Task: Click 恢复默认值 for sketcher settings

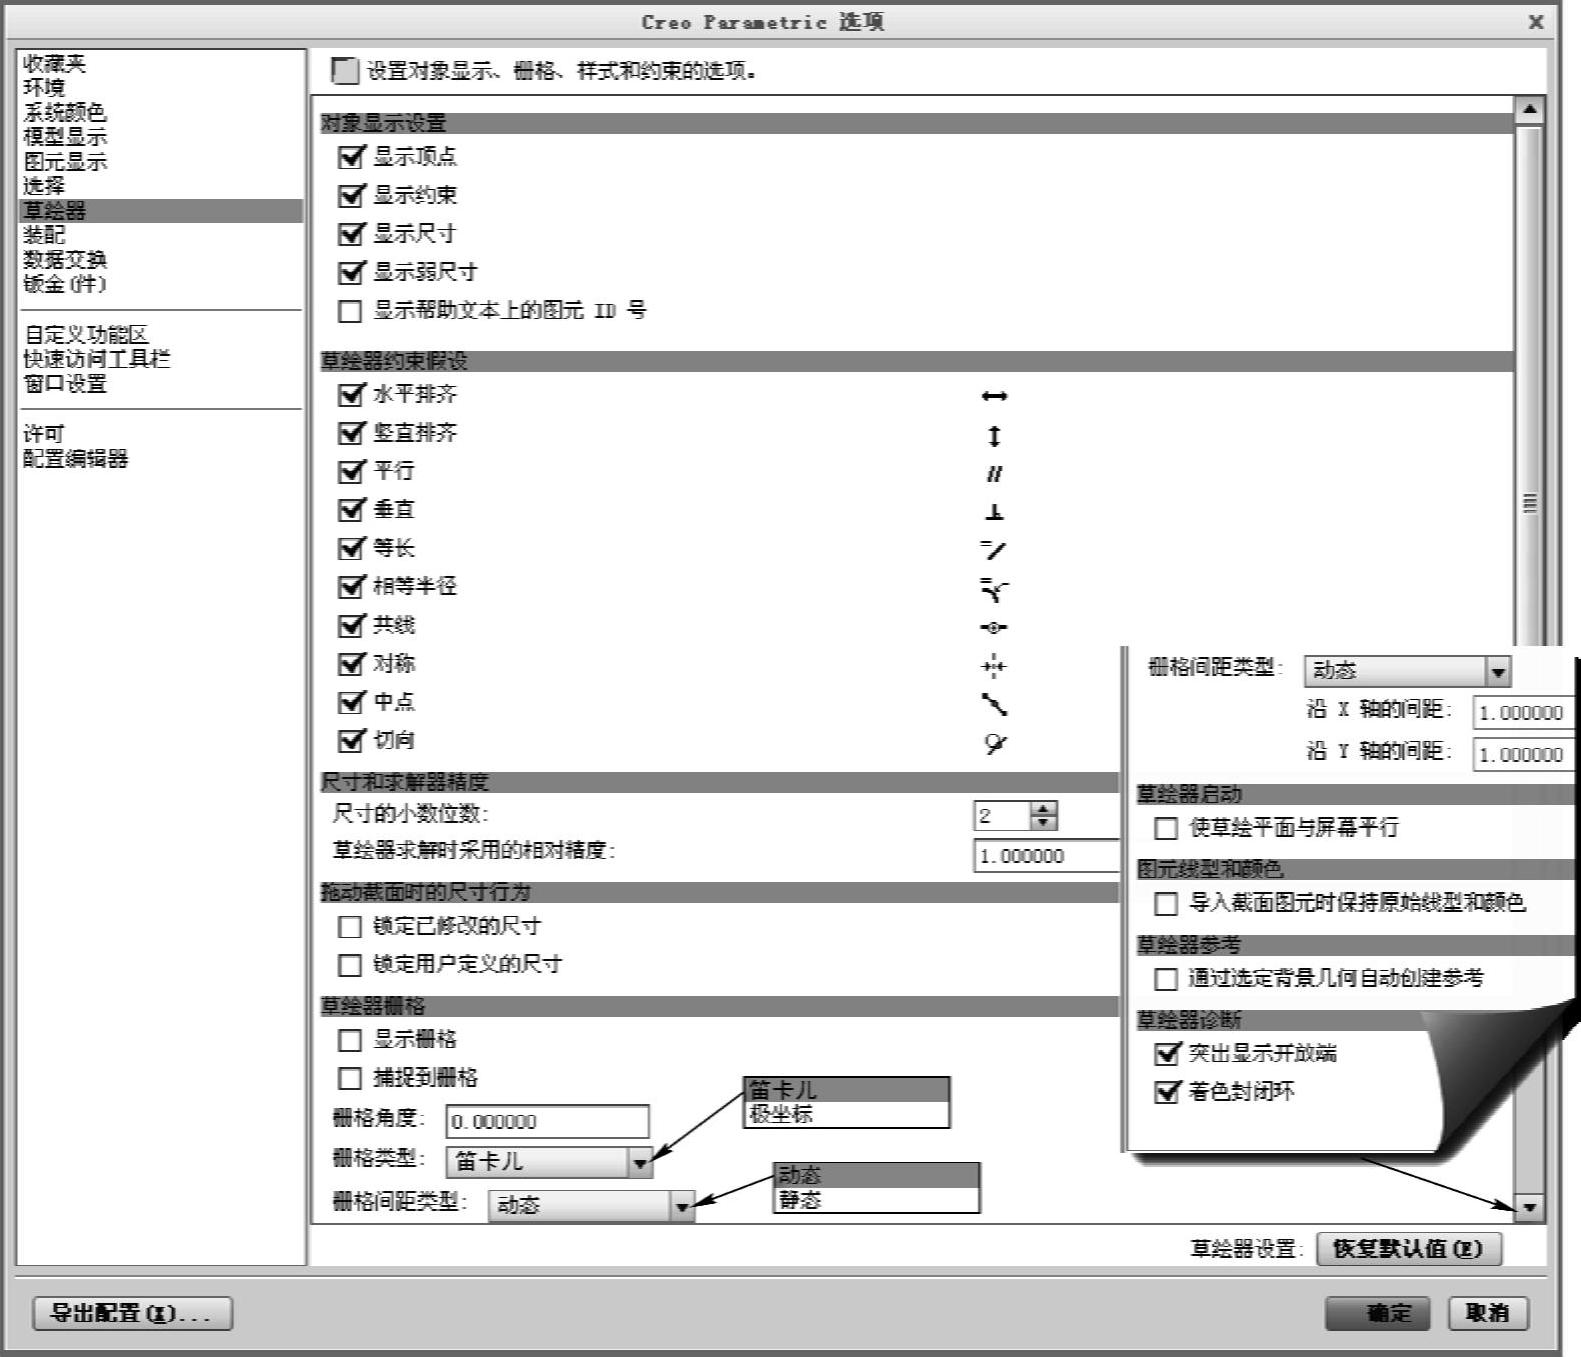Action: 1409,1249
